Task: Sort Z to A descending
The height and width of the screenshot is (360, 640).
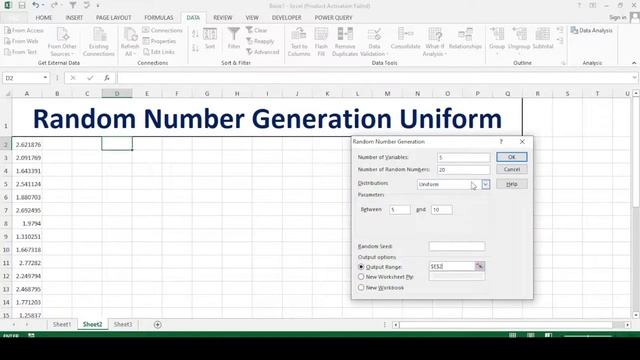Action: pyautogui.click(x=195, y=48)
